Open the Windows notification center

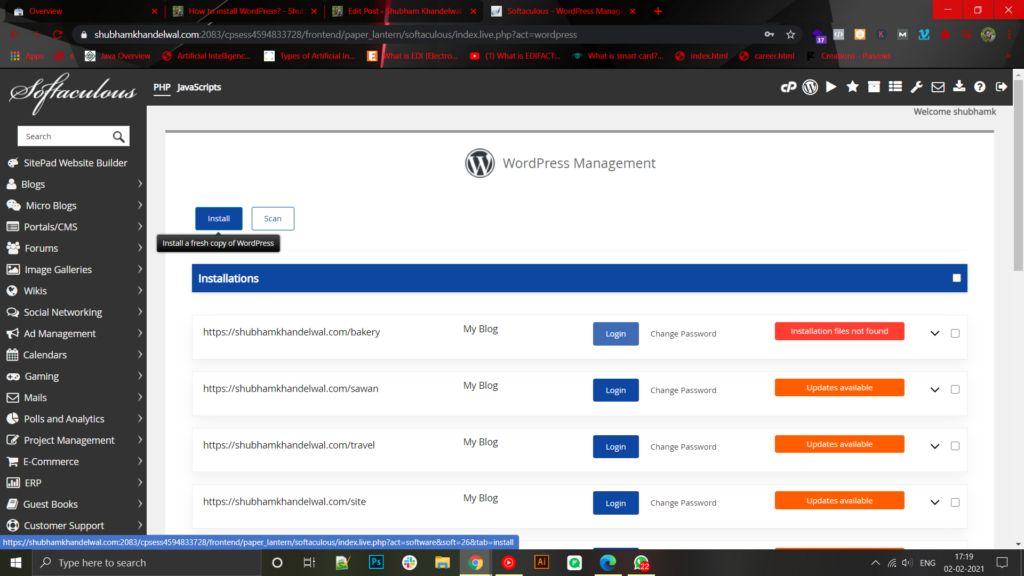(x=1002, y=562)
